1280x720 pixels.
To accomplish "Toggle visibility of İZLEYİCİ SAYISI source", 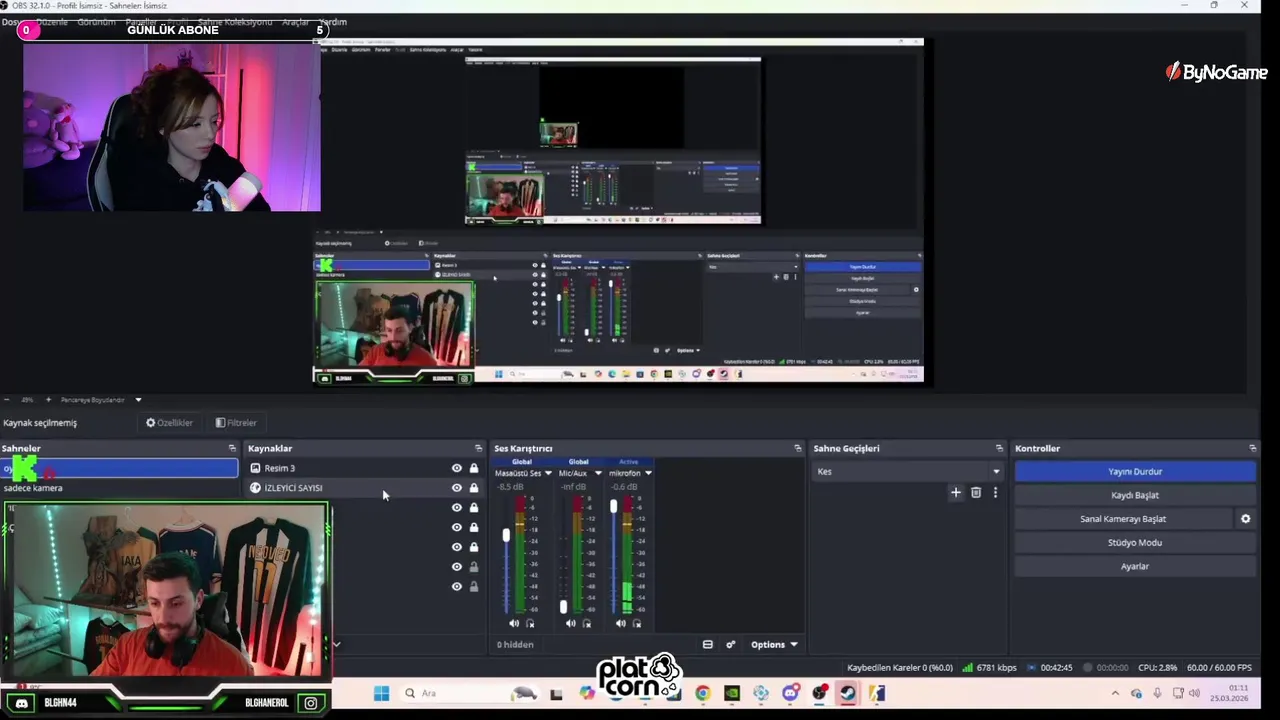I will pyautogui.click(x=457, y=488).
